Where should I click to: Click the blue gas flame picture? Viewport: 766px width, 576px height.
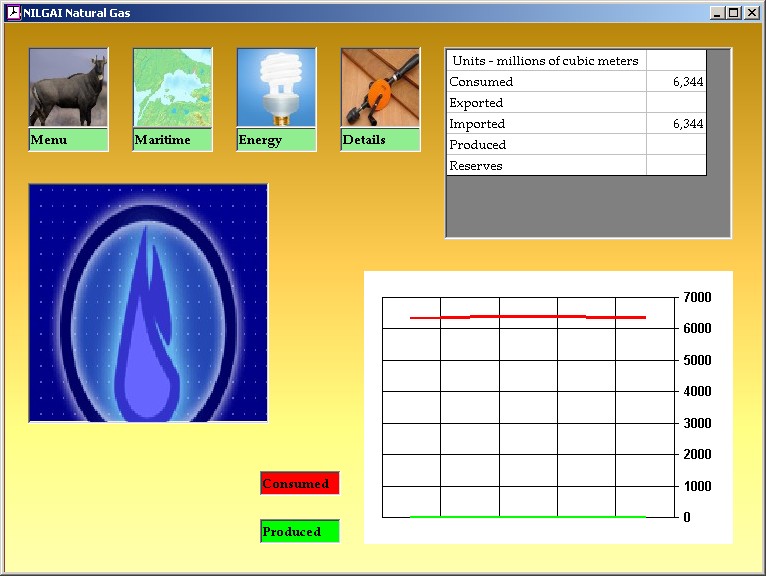(x=148, y=303)
